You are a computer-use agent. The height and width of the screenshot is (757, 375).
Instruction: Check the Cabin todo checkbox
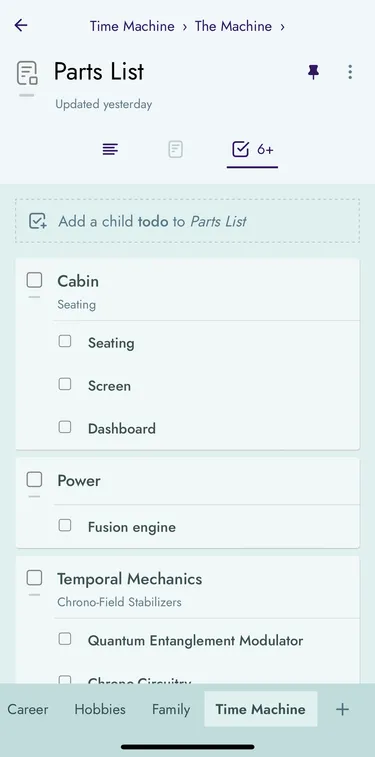point(34,280)
